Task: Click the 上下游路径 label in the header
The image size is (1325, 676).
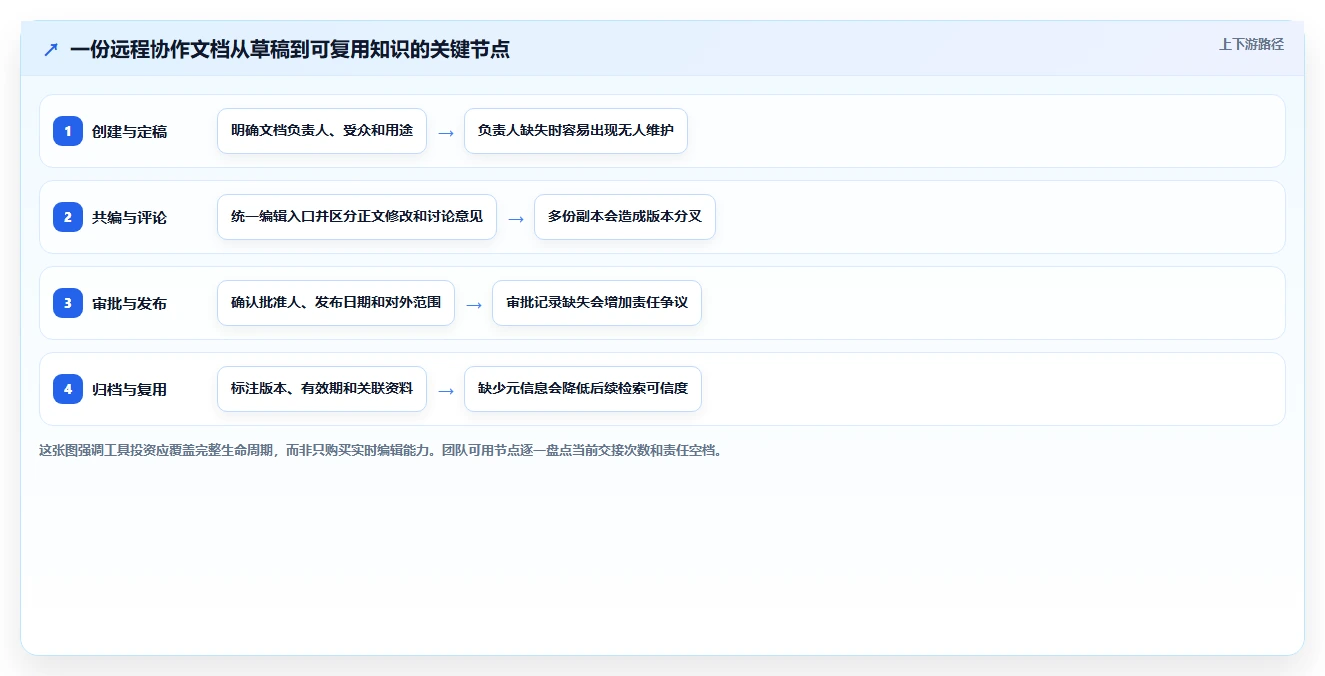Action: point(1251,44)
